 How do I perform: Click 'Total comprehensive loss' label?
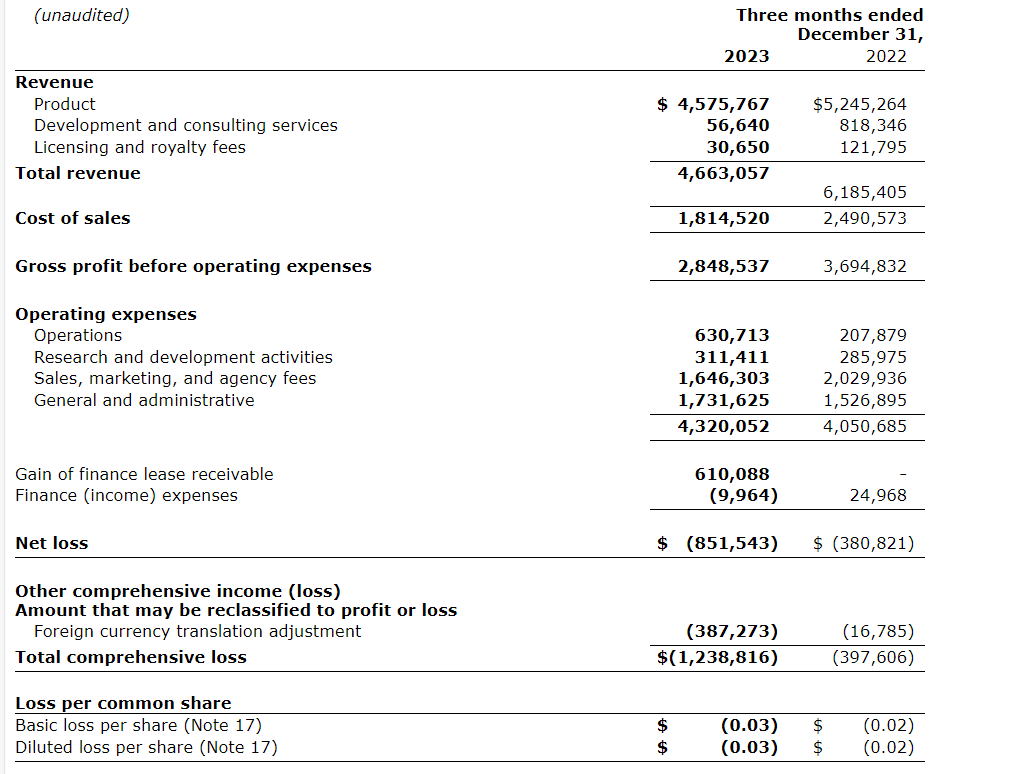click(131, 658)
